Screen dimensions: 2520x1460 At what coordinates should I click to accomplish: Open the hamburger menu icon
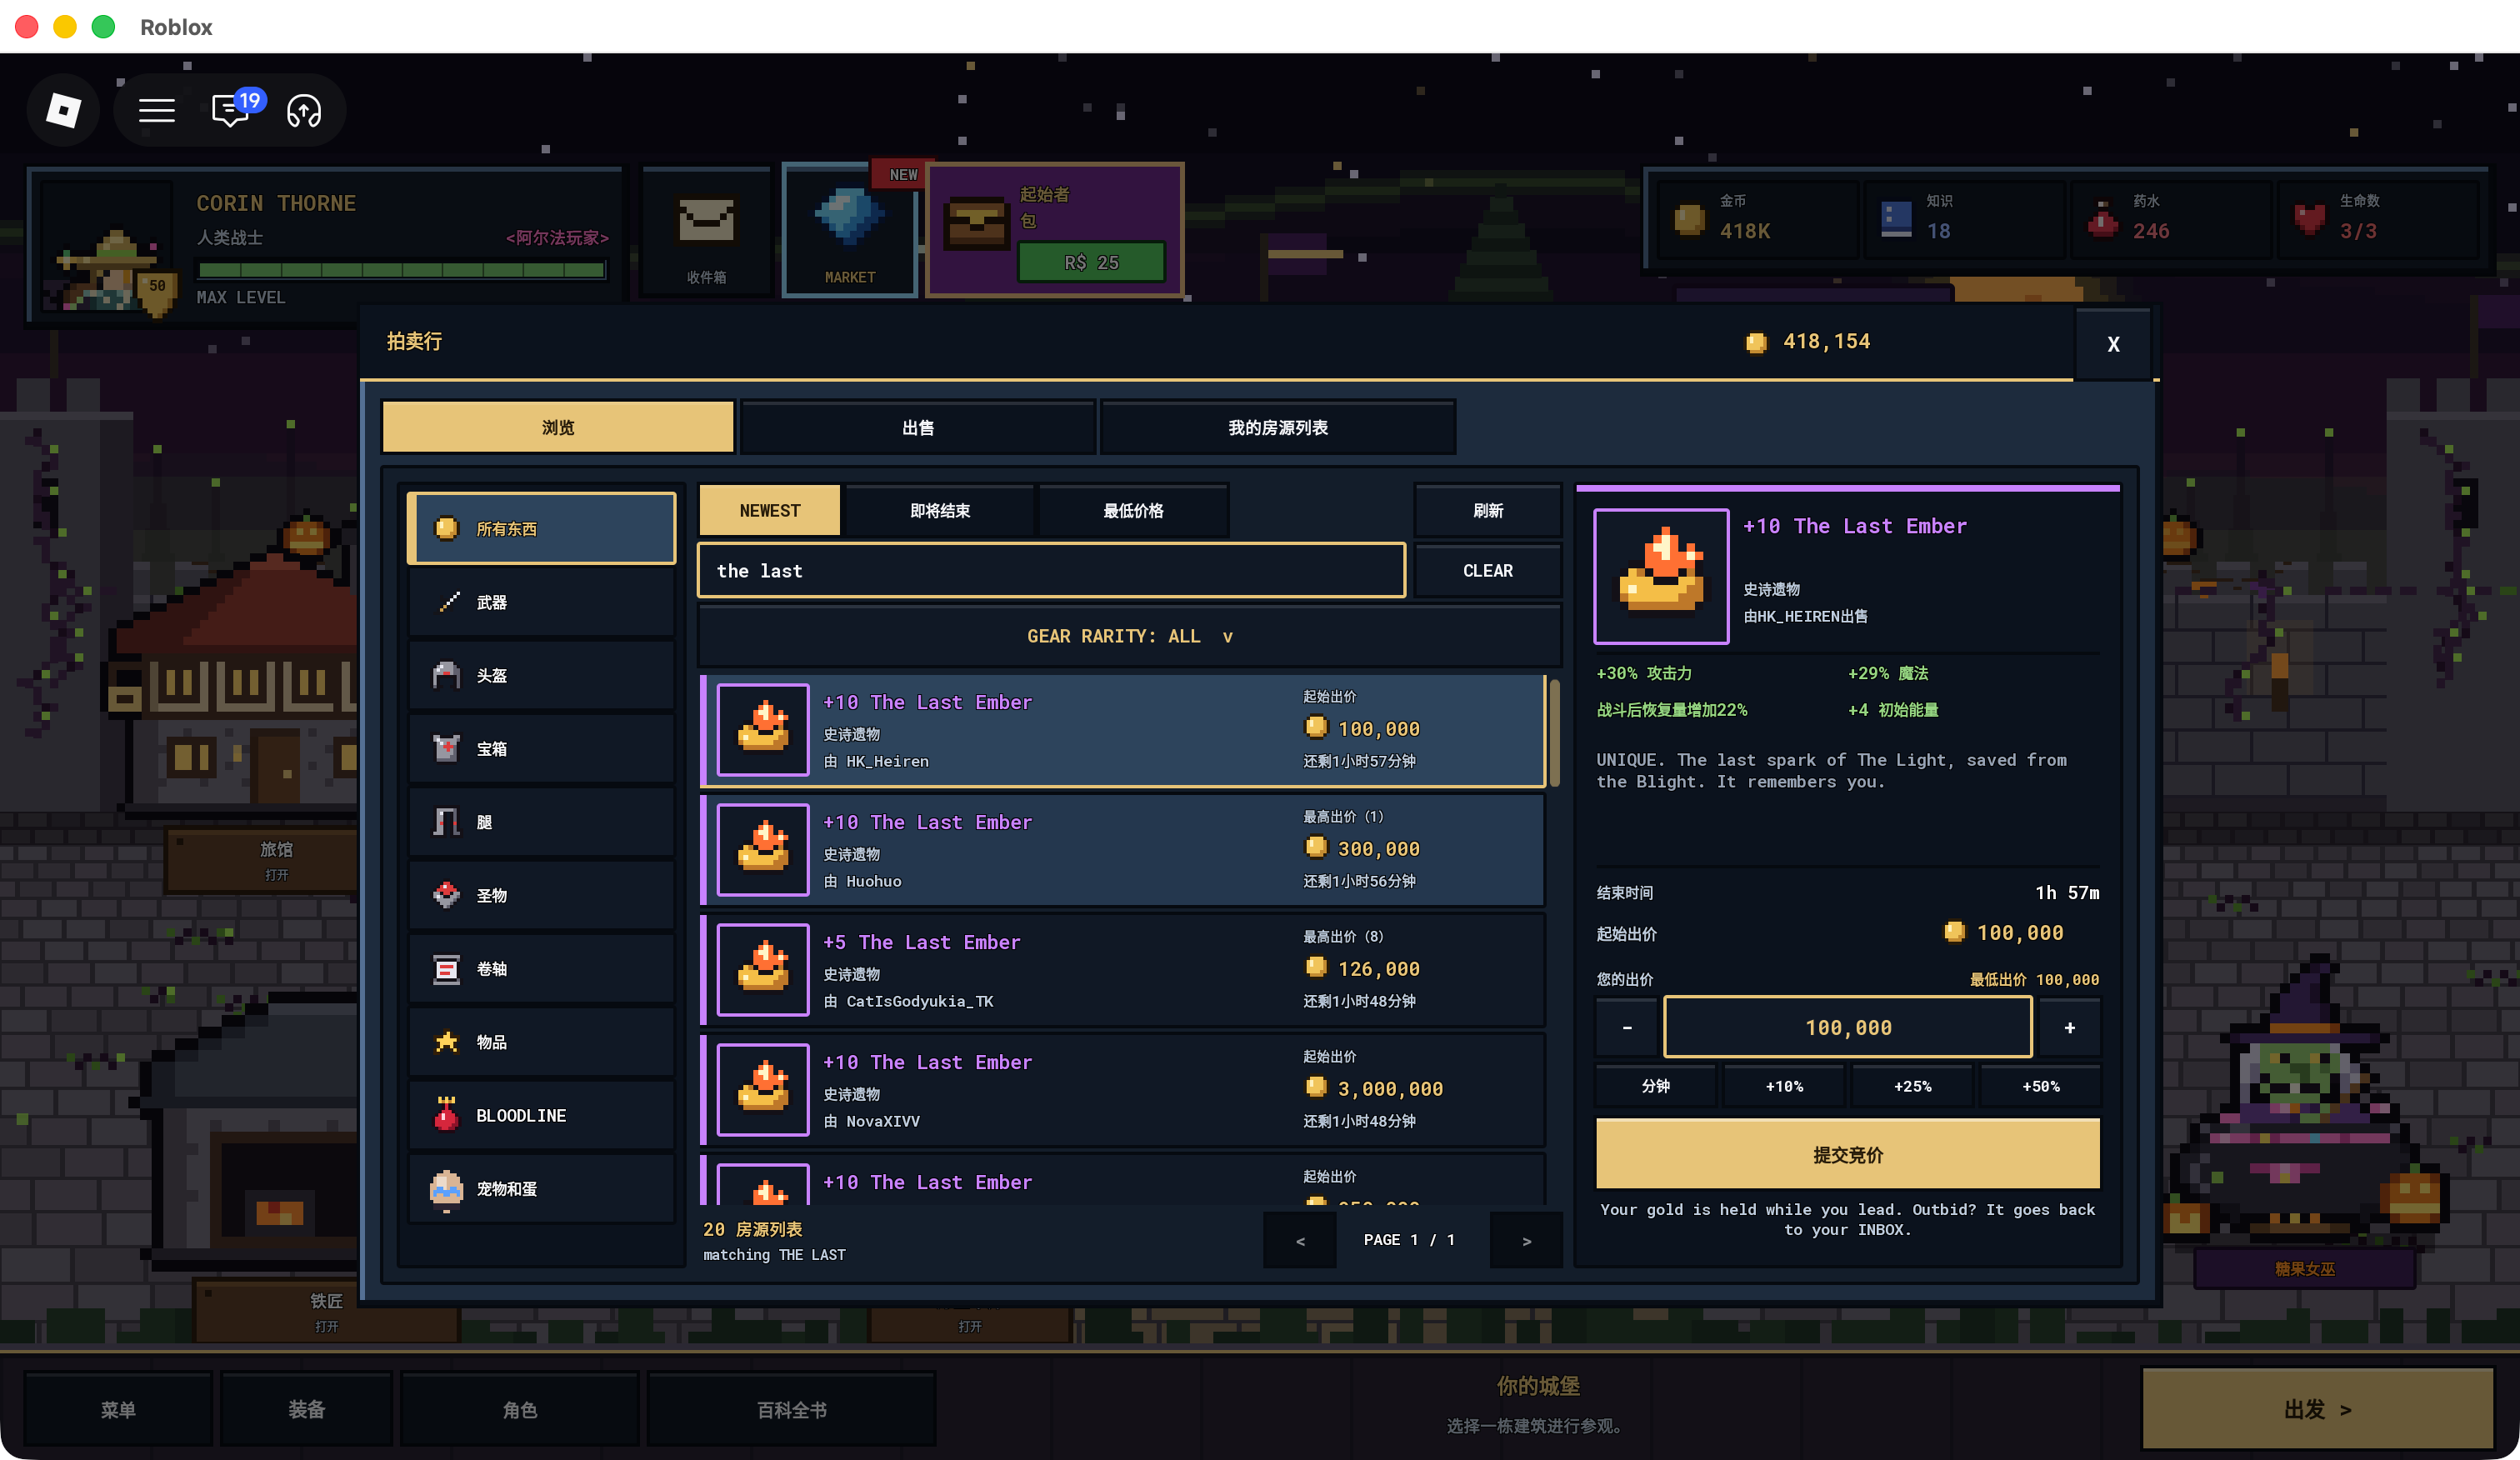(x=156, y=110)
